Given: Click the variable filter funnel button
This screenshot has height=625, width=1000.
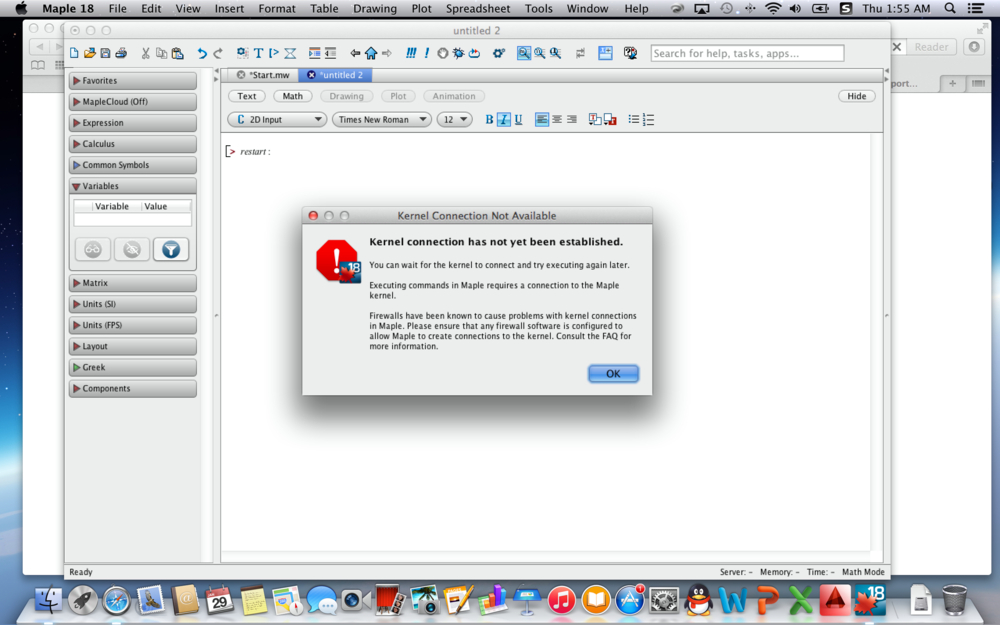Looking at the screenshot, I should (171, 249).
